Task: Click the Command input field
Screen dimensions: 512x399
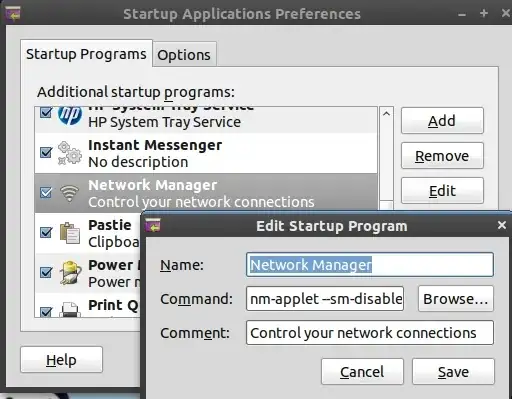Action: pos(325,299)
